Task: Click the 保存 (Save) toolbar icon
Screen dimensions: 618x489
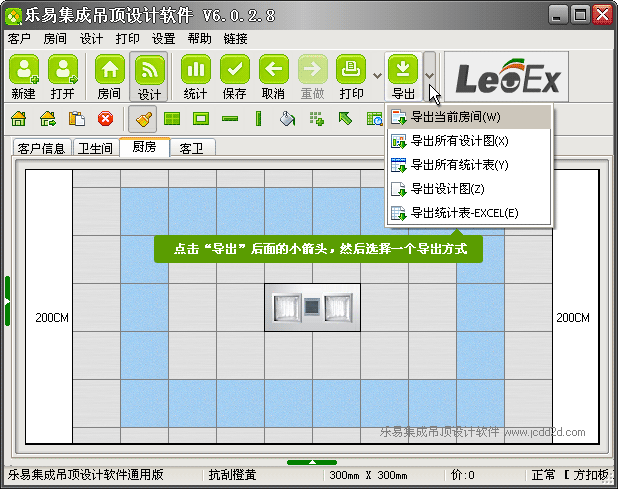Action: coord(234,69)
